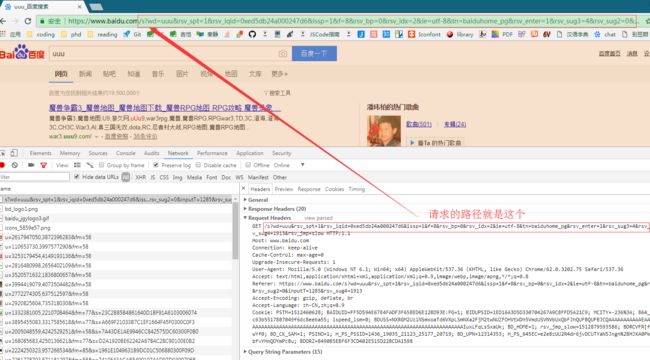Clear the network log with the clear icon
Image resolution: width=650 pixels, height=360 pixels.
[x=15, y=165]
